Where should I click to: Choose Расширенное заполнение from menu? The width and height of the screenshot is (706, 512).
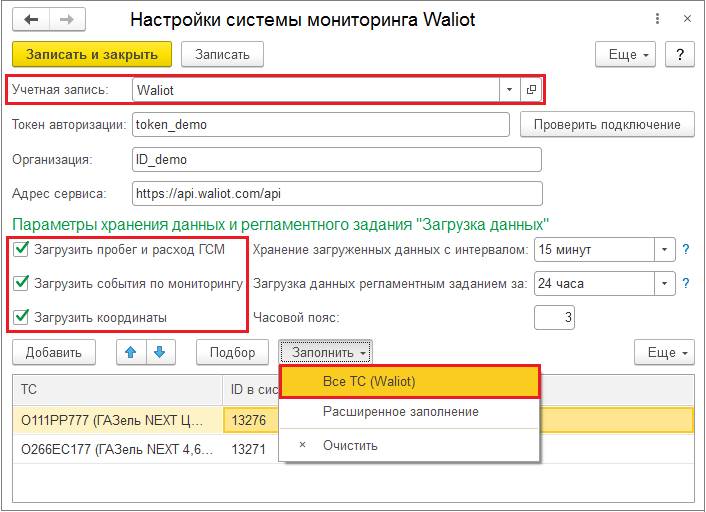point(400,411)
